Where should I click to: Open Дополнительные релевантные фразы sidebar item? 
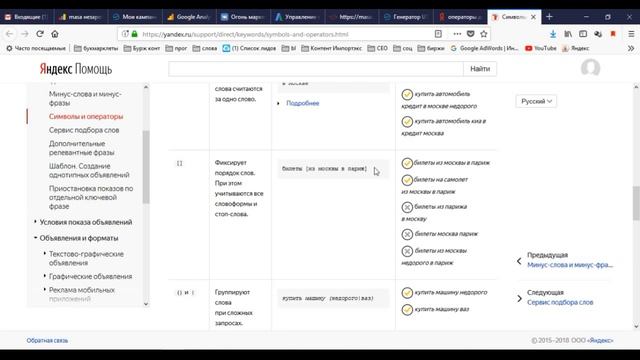coord(82,148)
